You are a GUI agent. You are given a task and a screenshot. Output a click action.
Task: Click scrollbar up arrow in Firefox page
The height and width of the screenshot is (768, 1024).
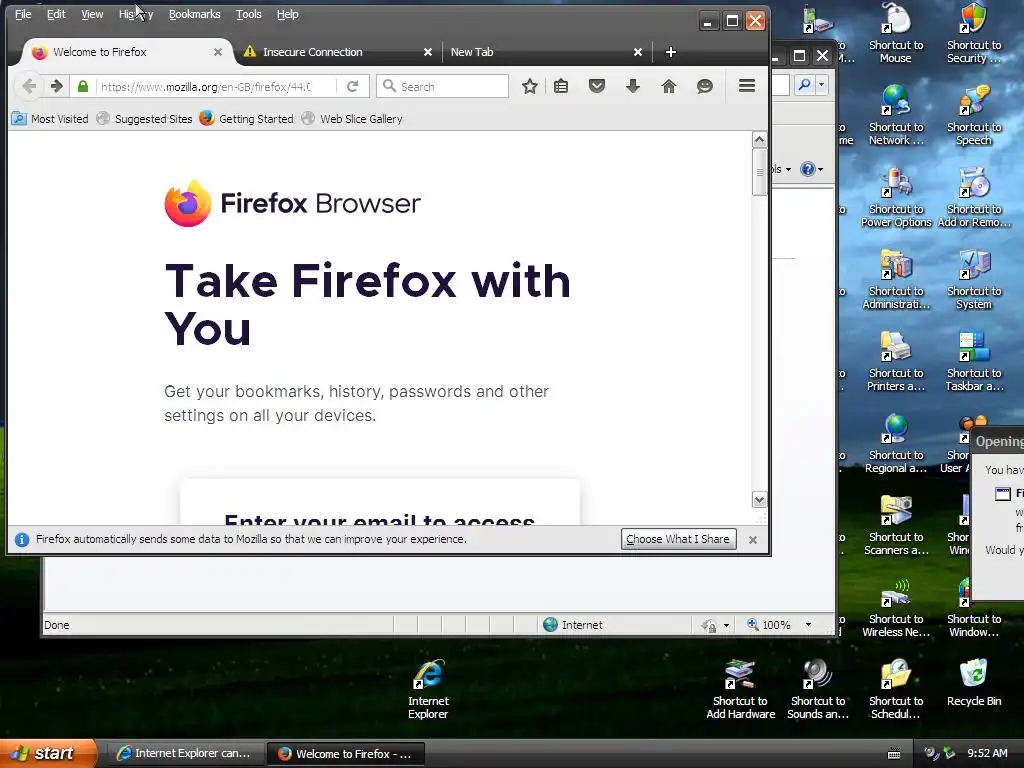pos(759,139)
